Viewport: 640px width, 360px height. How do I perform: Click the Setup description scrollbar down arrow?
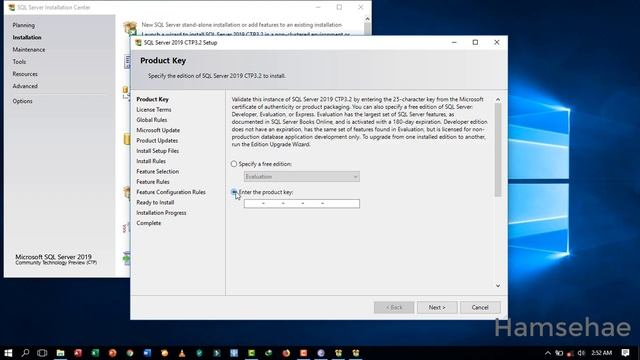click(x=498, y=286)
